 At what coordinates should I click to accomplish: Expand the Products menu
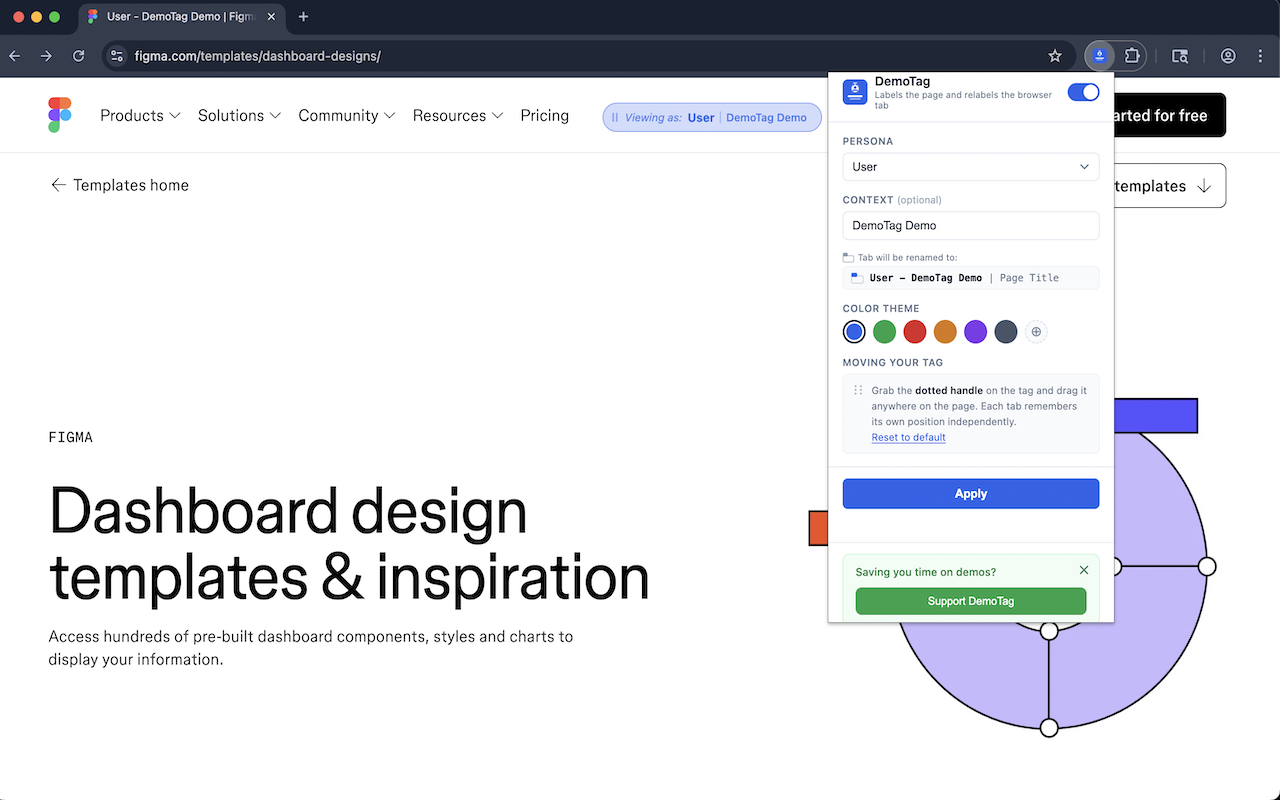point(140,116)
